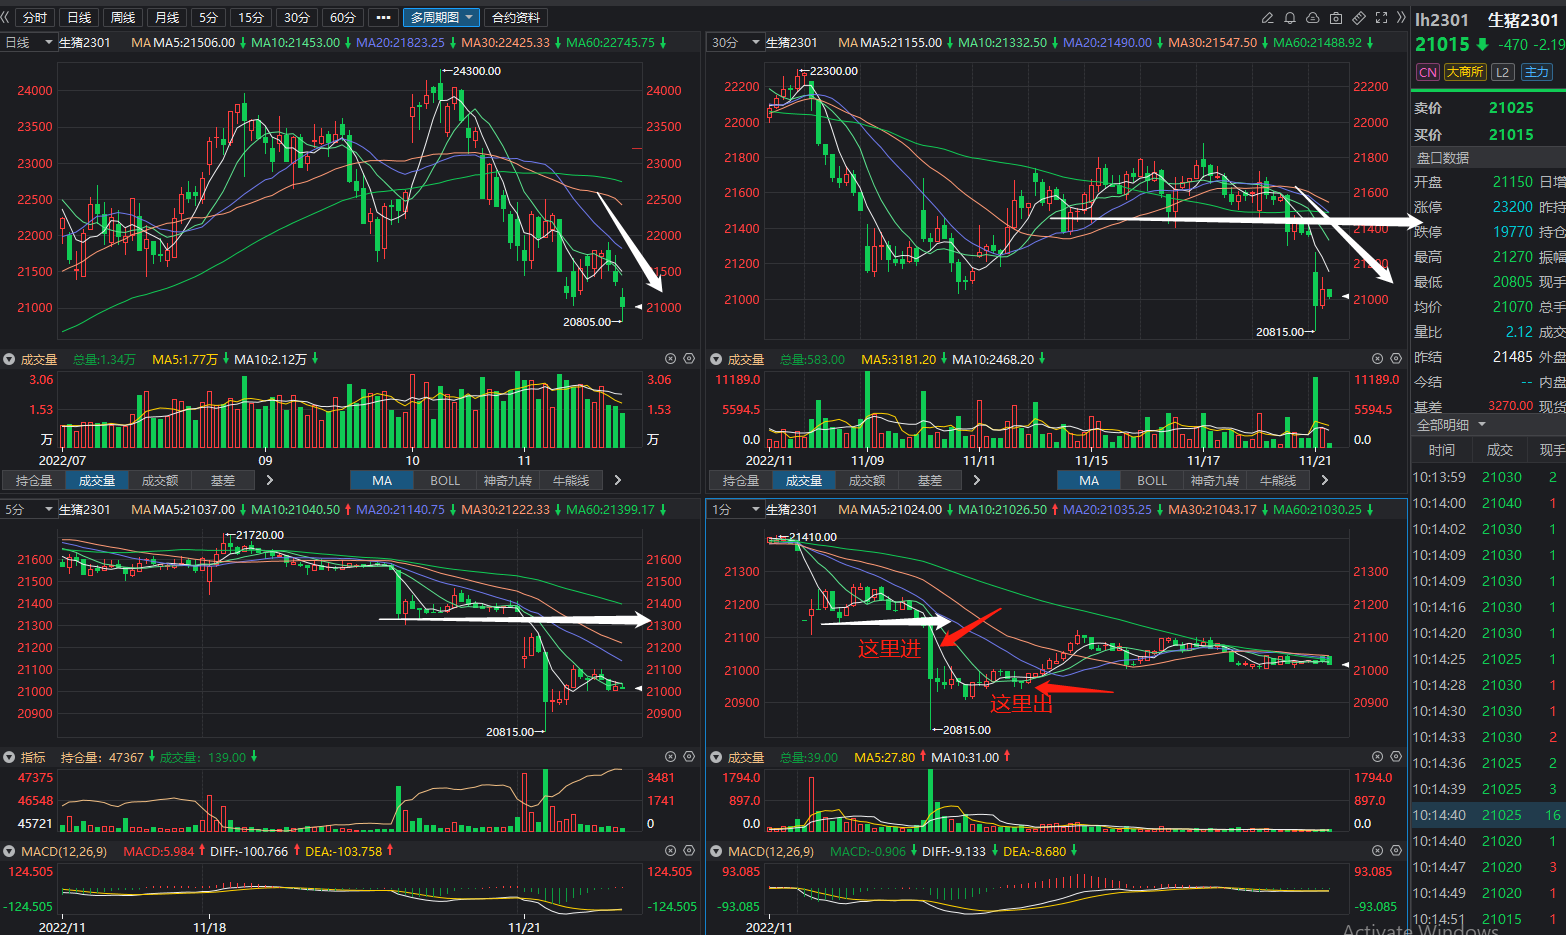Viewport: 1566px width, 935px height.
Task: Toggle BOLL overlay on 30-minute chart
Action: coord(1152,481)
